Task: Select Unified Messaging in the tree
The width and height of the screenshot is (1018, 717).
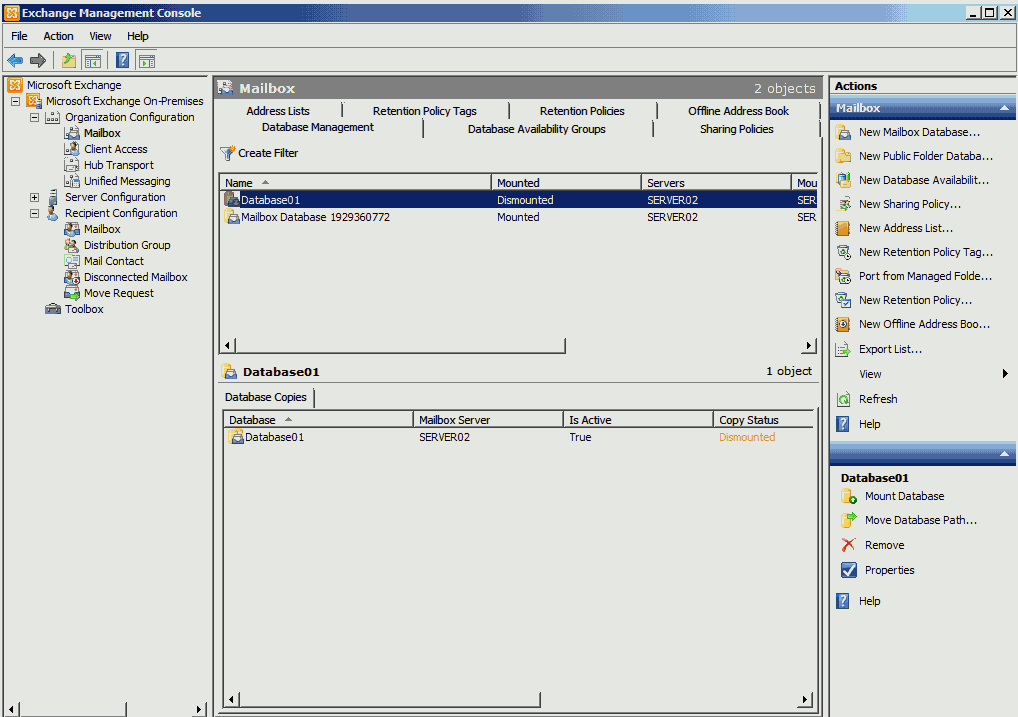Action: (127, 181)
